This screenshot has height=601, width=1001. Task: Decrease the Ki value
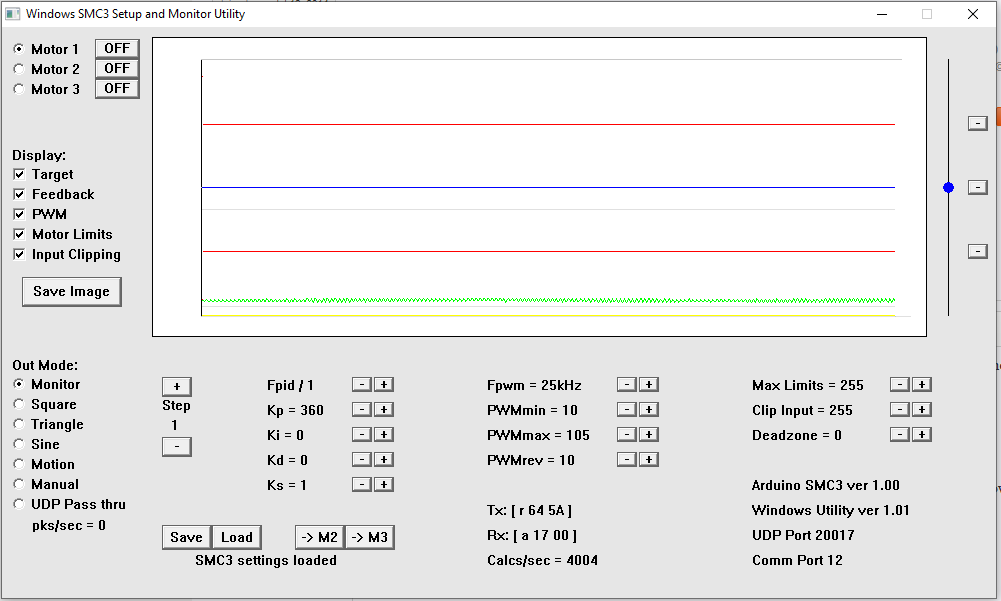361,434
